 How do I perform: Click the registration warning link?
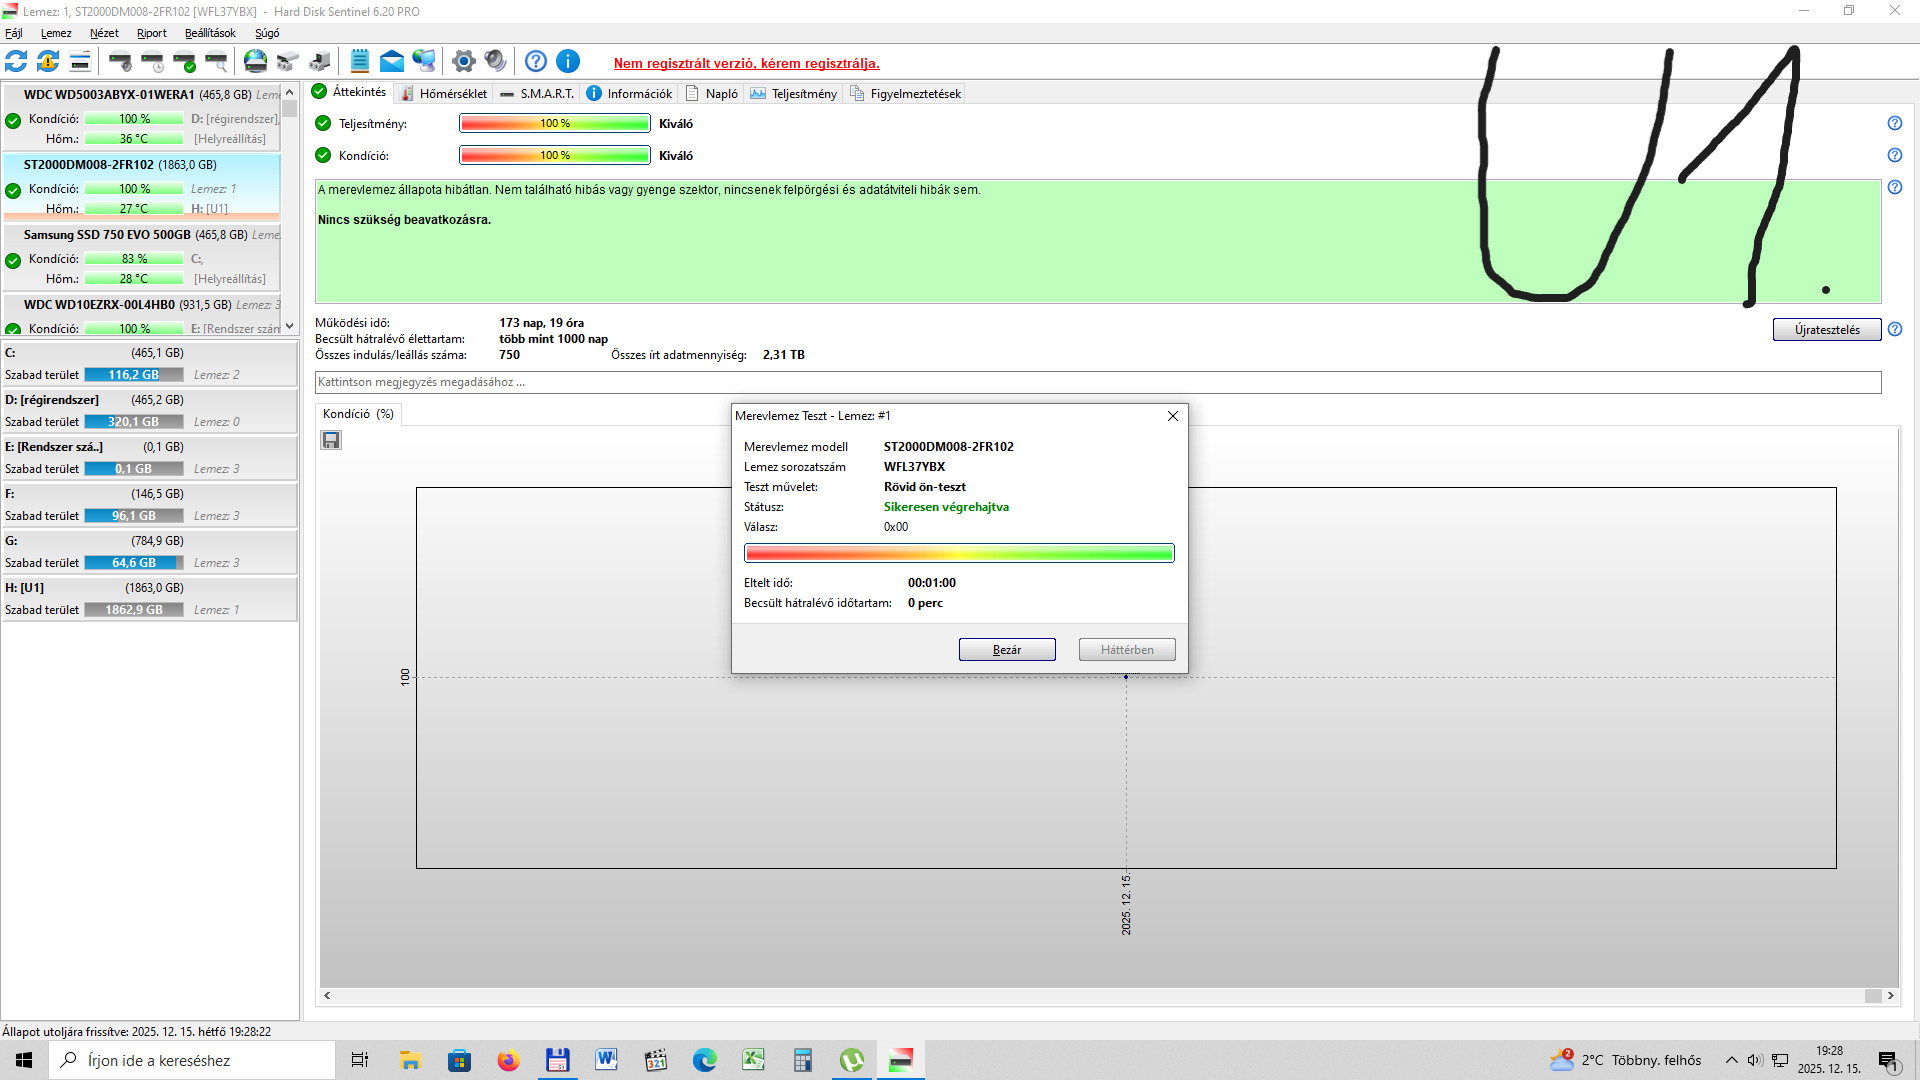pos(746,63)
